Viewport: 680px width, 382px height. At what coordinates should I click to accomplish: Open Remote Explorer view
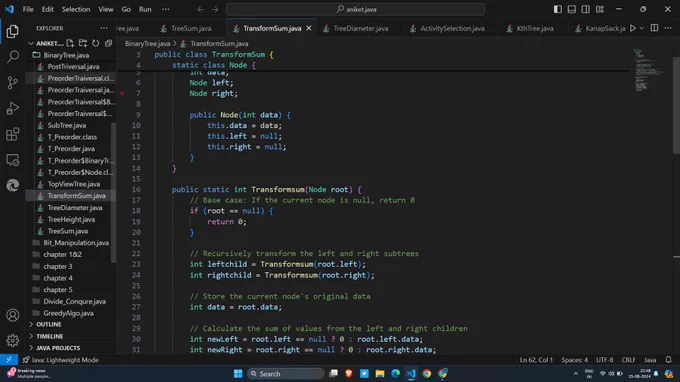(x=13, y=160)
